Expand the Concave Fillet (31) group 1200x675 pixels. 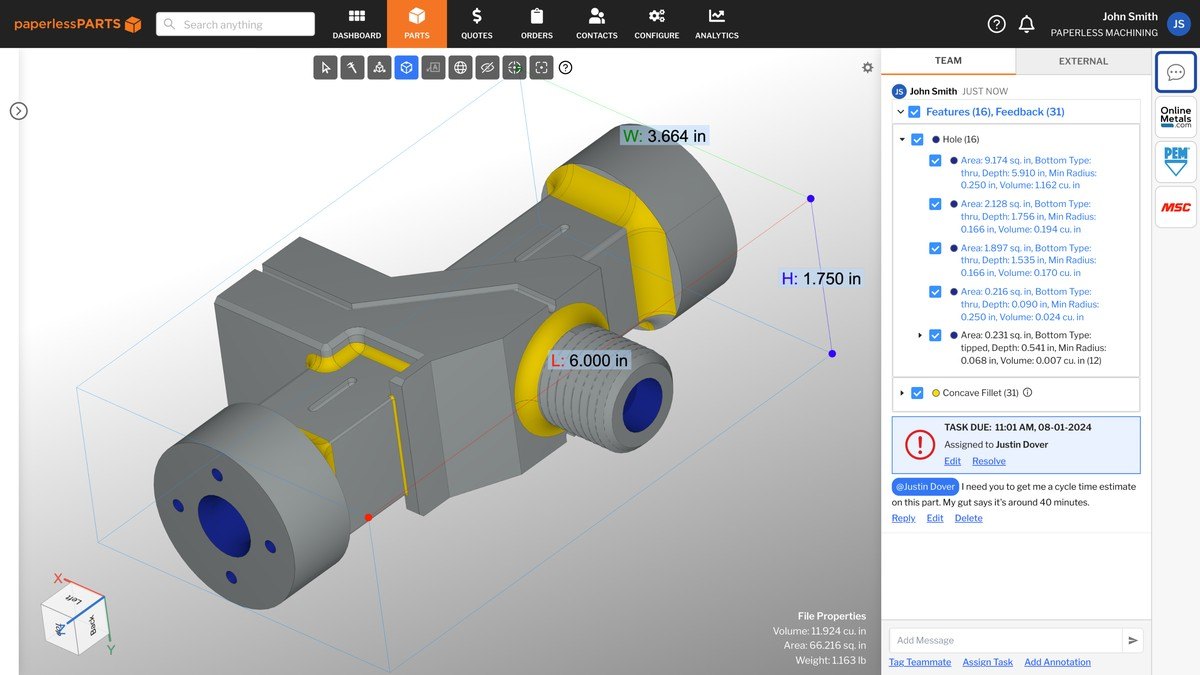[x=902, y=393]
